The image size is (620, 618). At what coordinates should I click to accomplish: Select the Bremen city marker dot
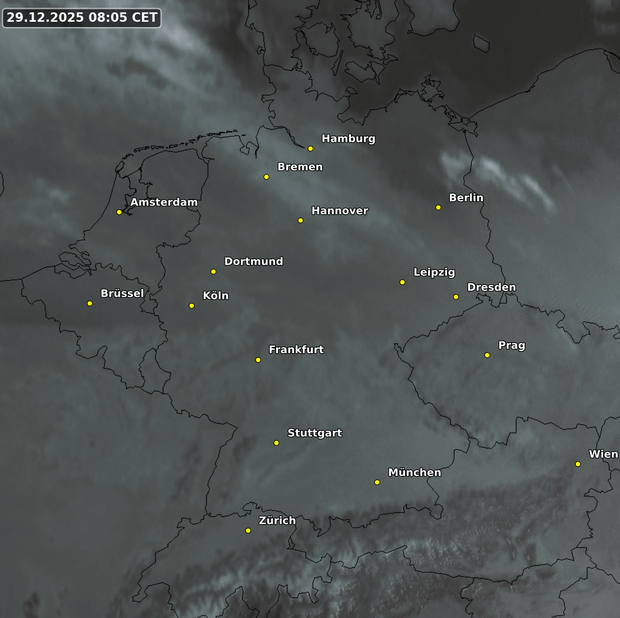tap(266, 177)
